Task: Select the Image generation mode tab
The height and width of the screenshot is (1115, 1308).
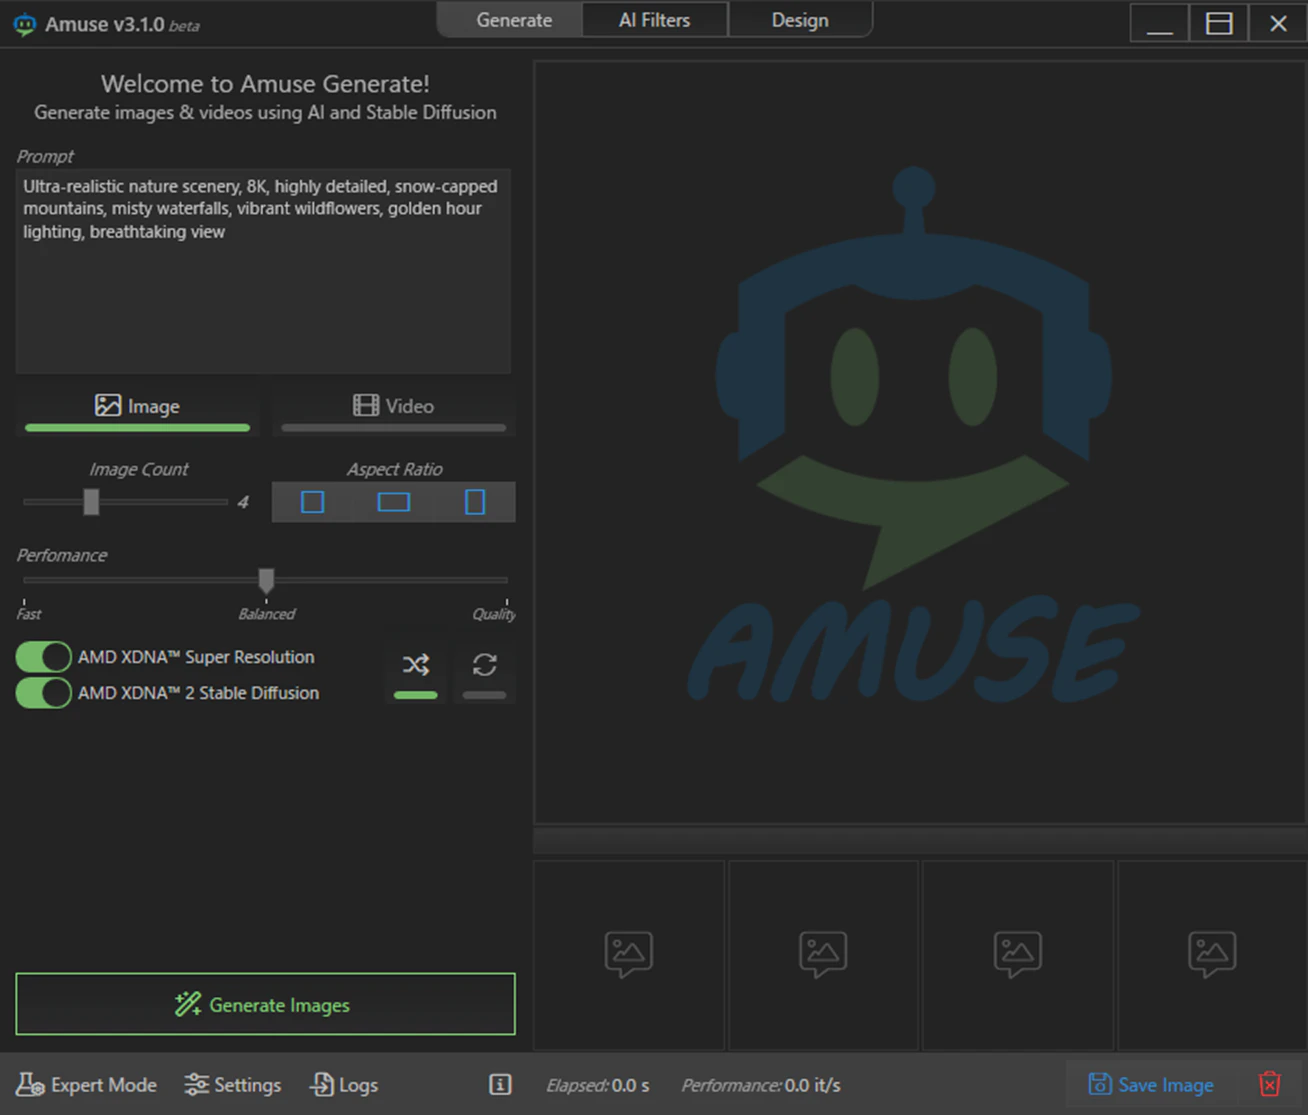Action: coord(138,407)
